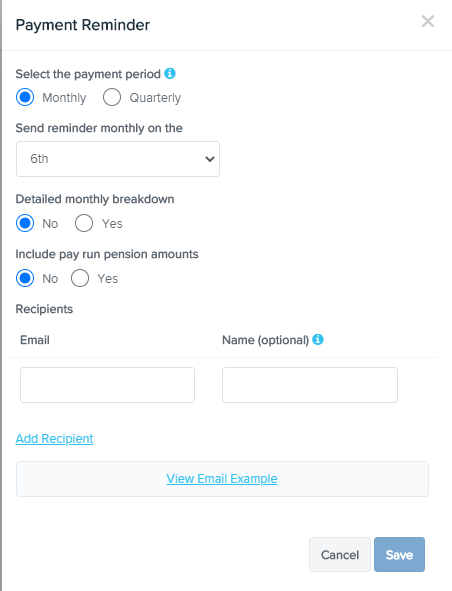452x591 pixels.
Task: Select No for pay run pension amounts
Action: click(x=25, y=278)
